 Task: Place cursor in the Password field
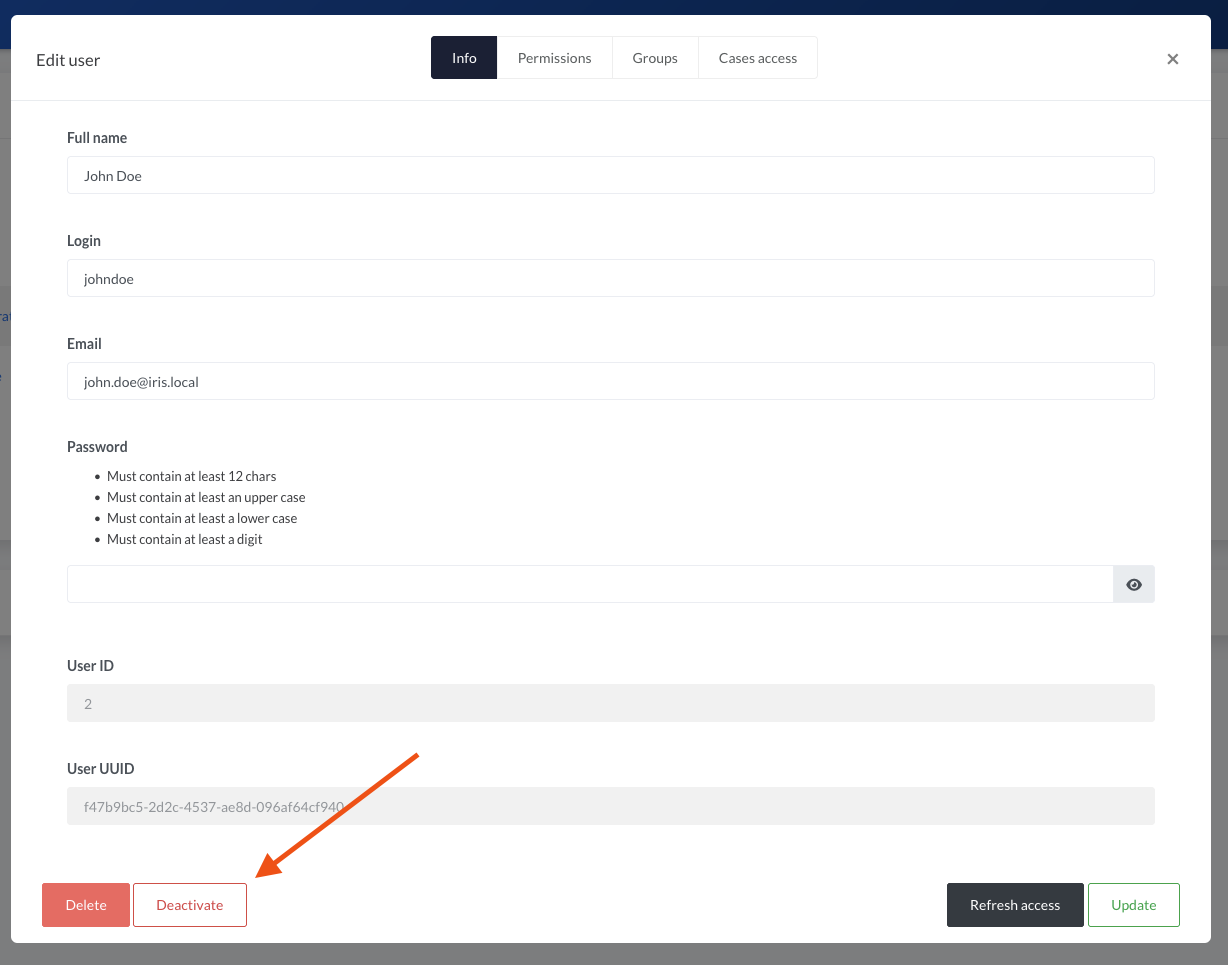(x=590, y=584)
